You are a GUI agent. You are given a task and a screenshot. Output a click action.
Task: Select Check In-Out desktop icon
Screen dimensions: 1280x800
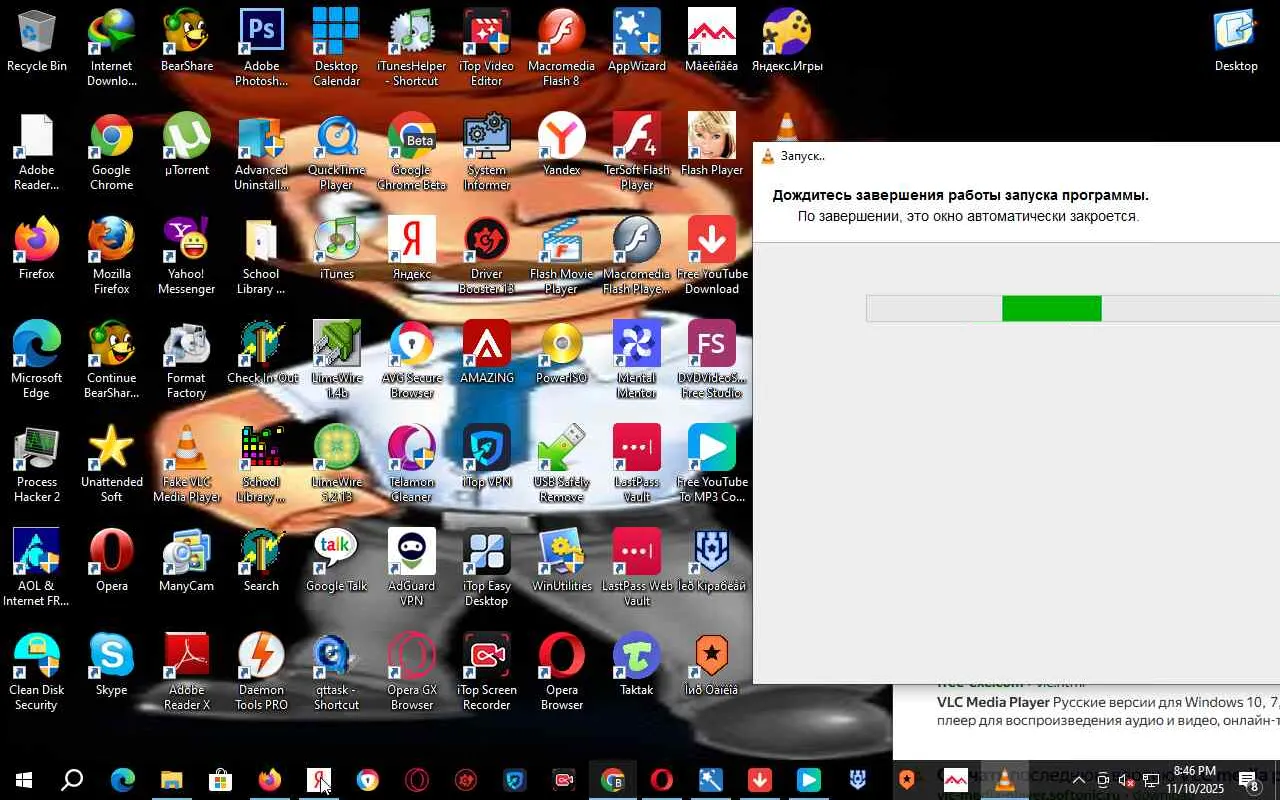[x=262, y=354]
